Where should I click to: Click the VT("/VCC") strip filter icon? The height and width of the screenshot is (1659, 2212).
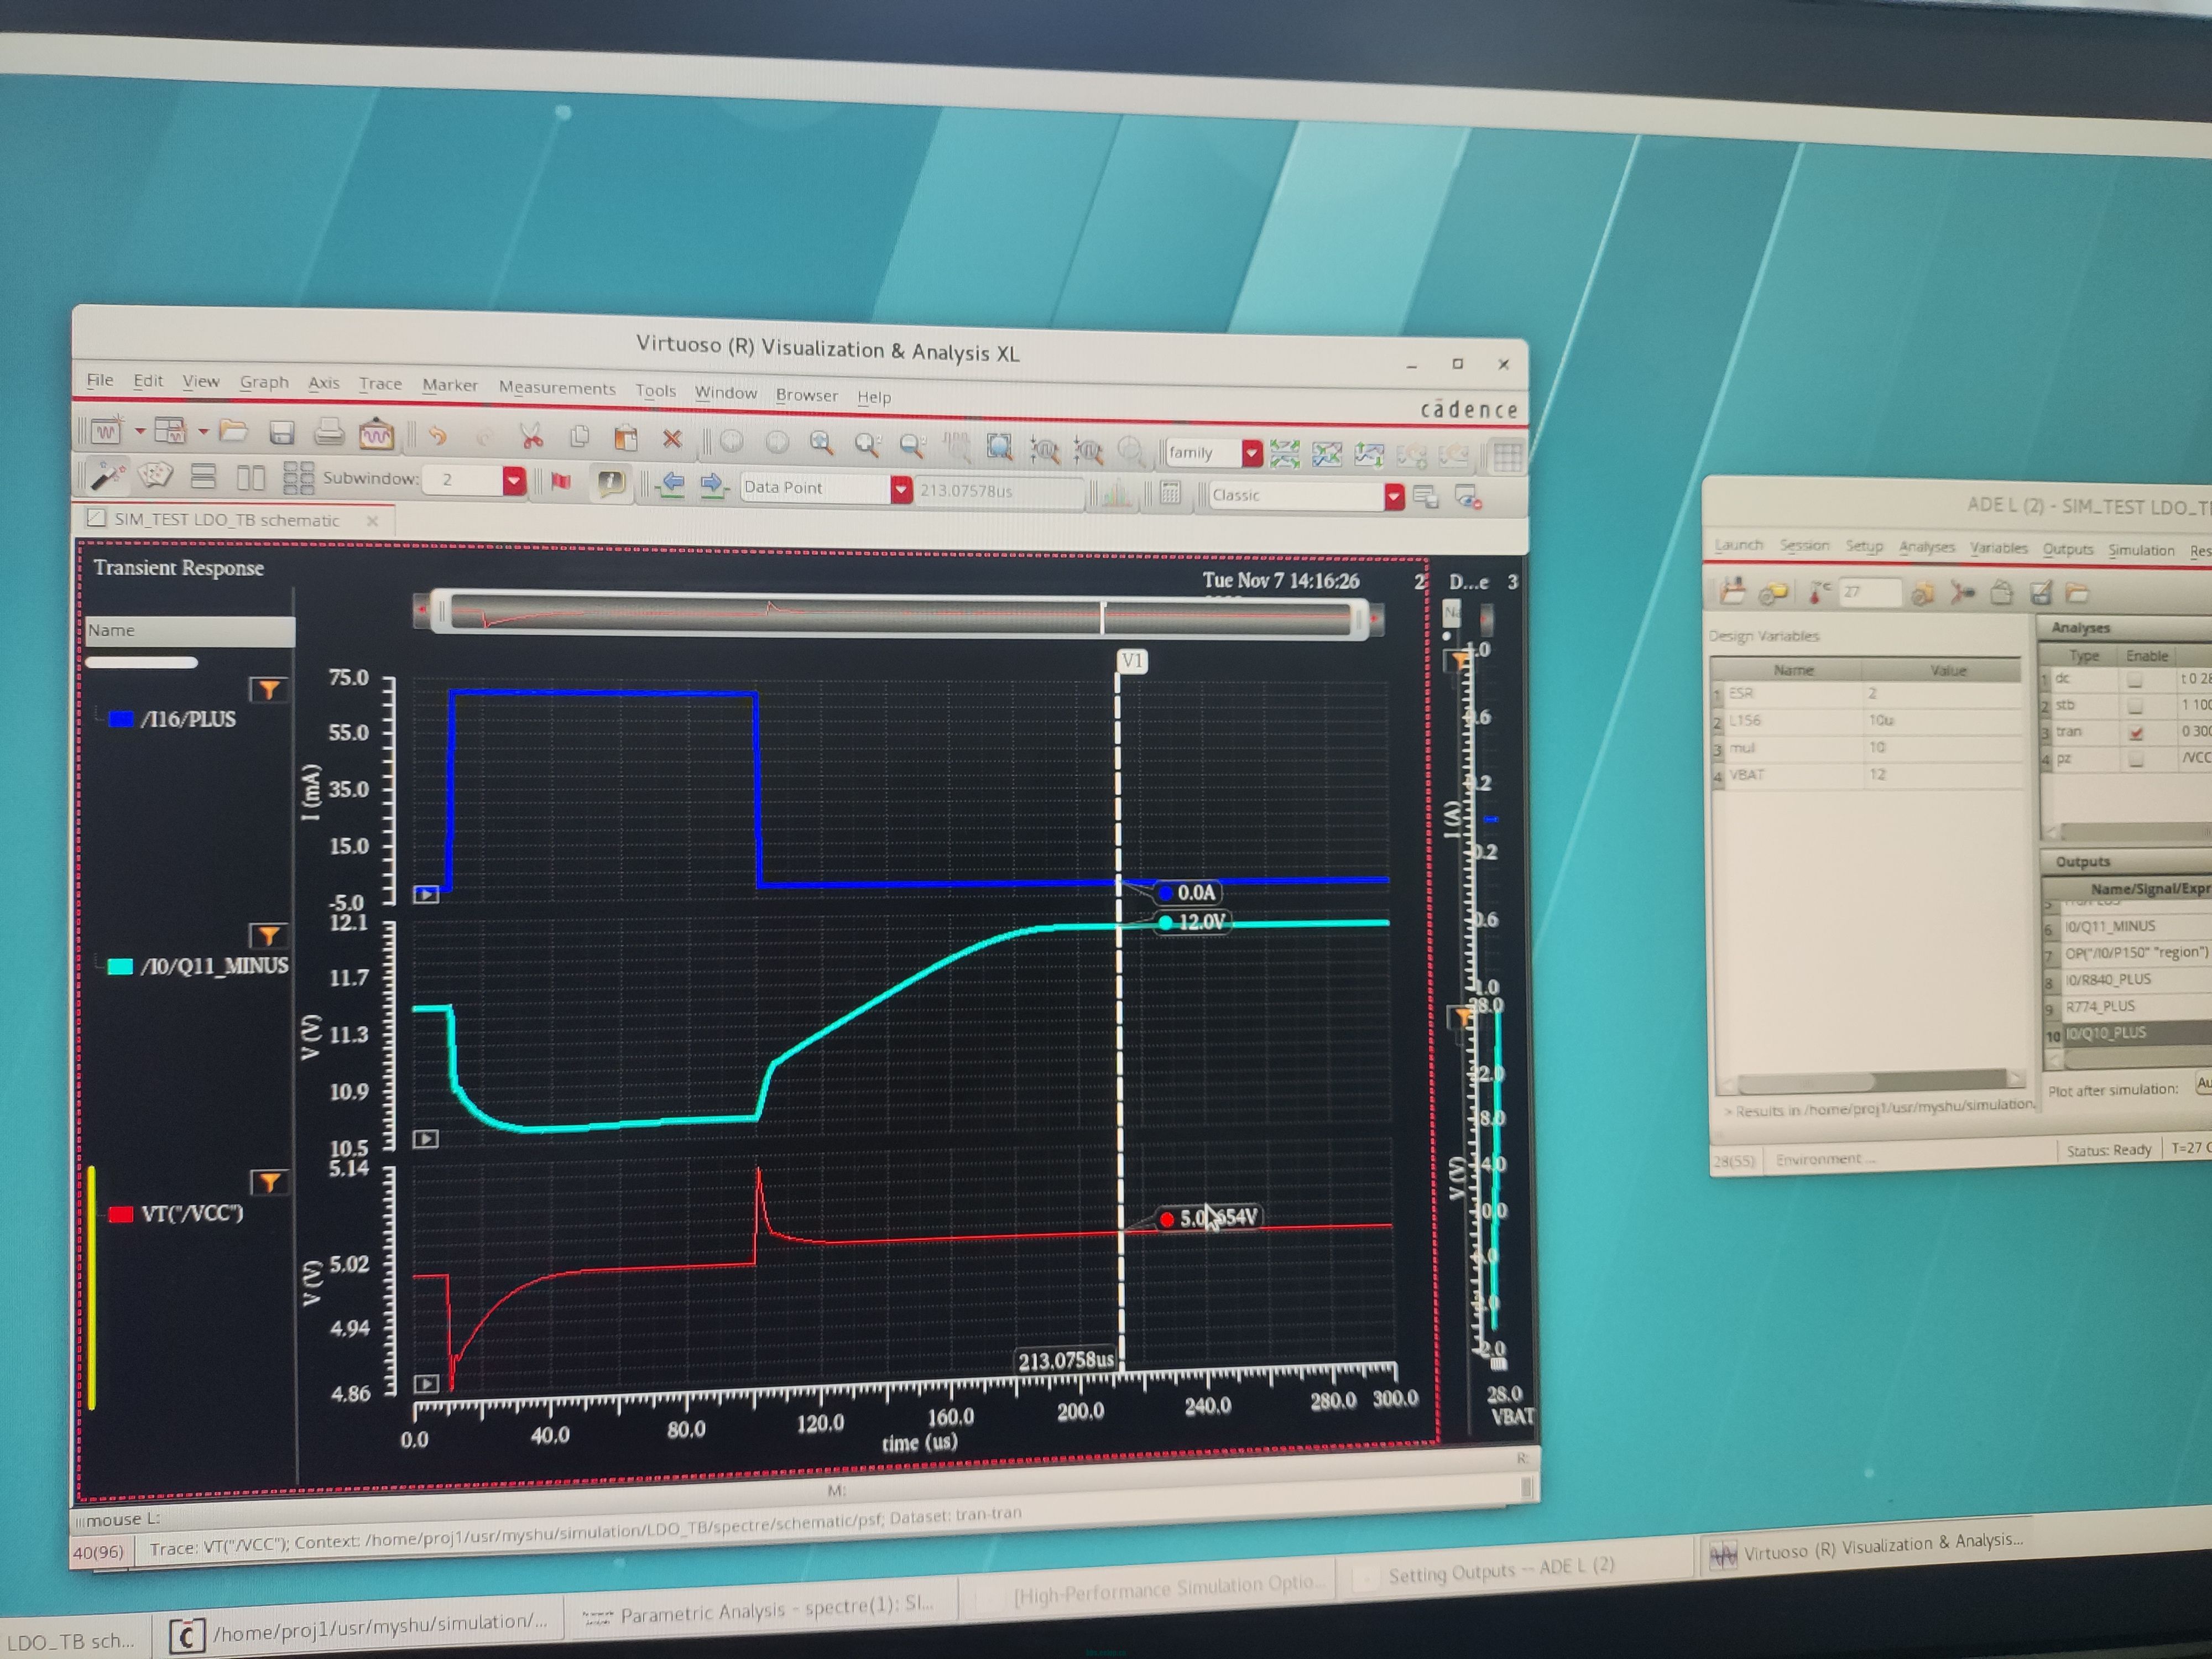coord(268,1183)
